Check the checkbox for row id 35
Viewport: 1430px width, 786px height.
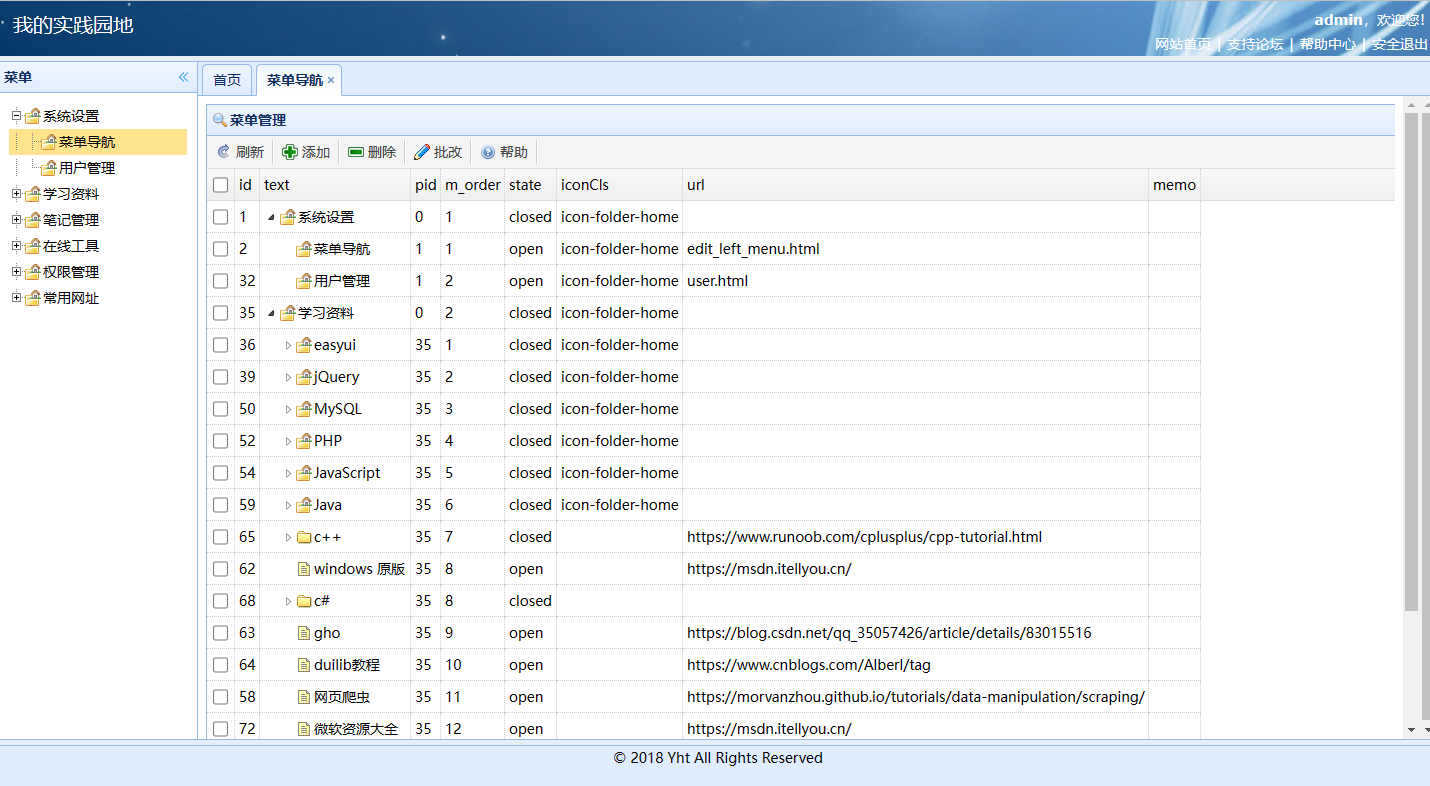221,313
